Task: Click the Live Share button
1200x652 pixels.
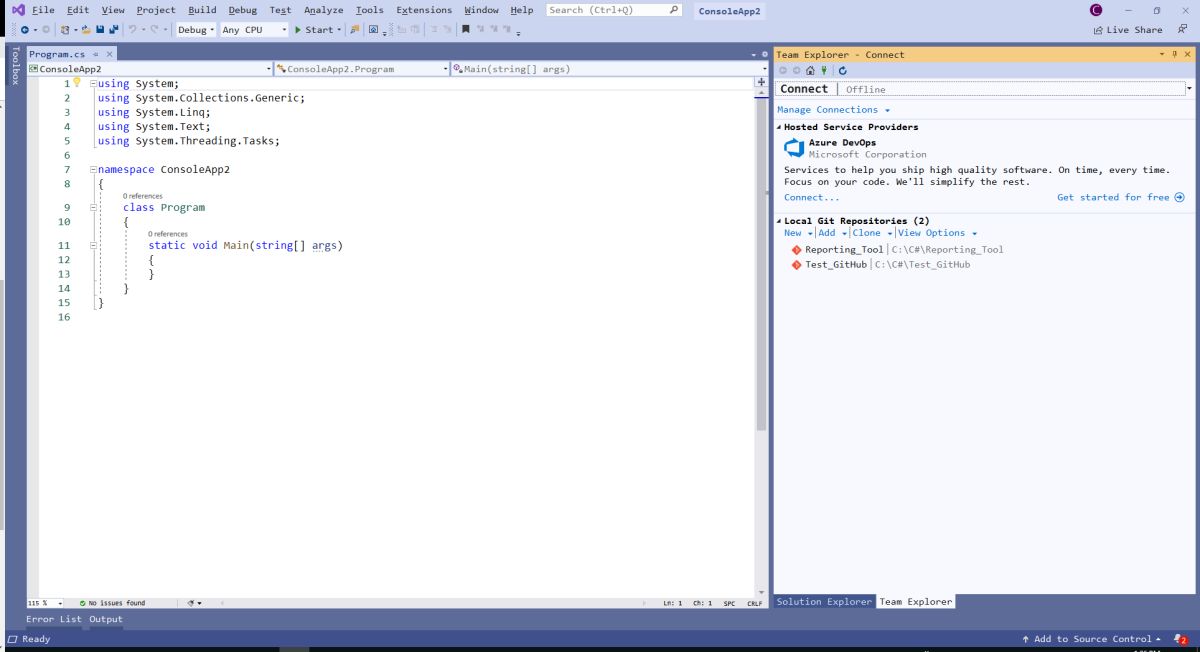Action: point(1129,30)
